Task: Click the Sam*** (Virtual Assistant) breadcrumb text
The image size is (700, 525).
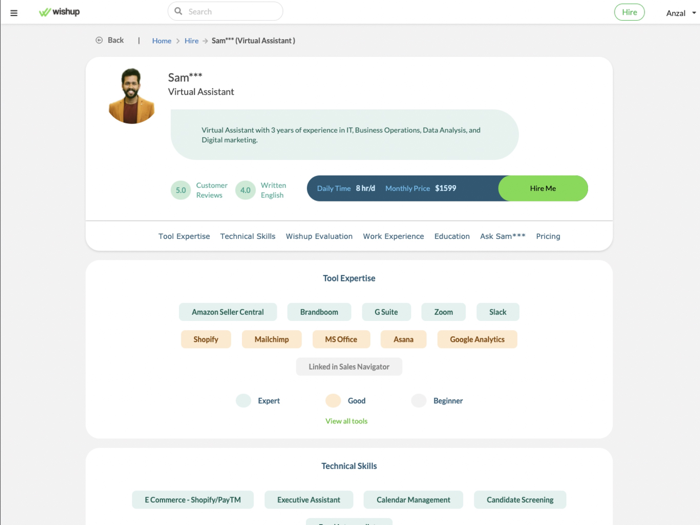Action: pyautogui.click(x=253, y=41)
